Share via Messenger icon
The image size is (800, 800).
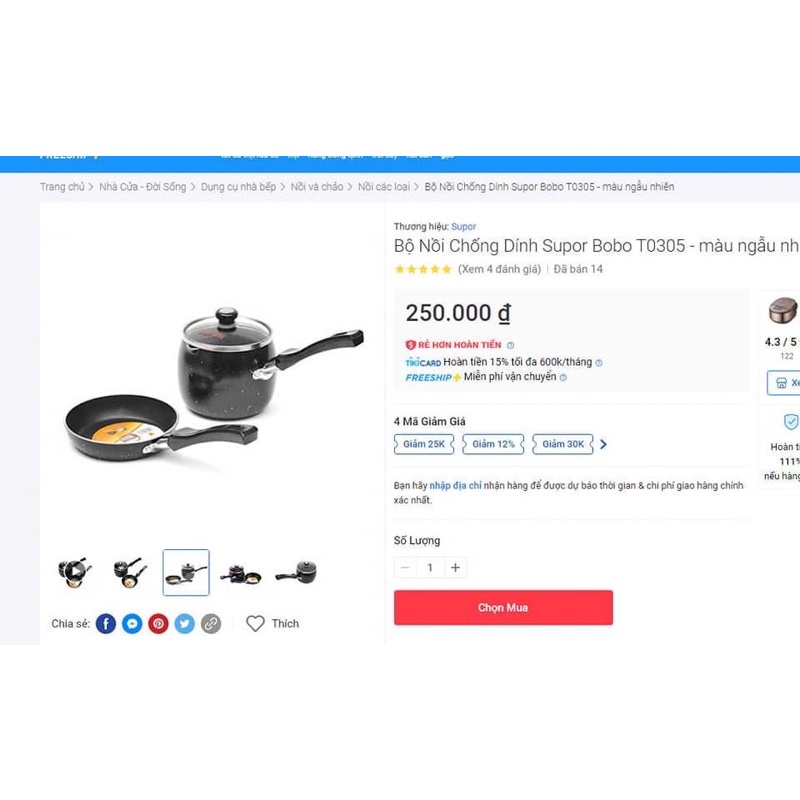(x=132, y=623)
